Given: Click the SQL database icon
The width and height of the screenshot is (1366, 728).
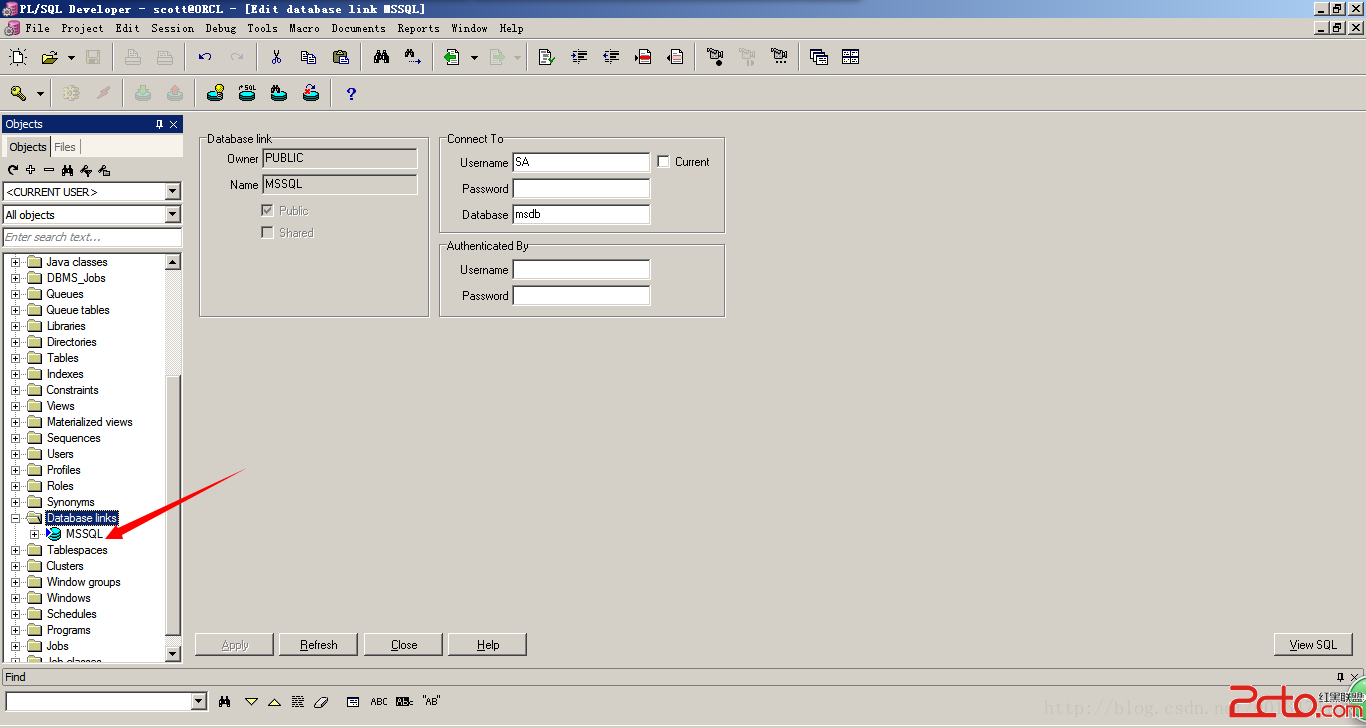Looking at the screenshot, I should 247,93.
